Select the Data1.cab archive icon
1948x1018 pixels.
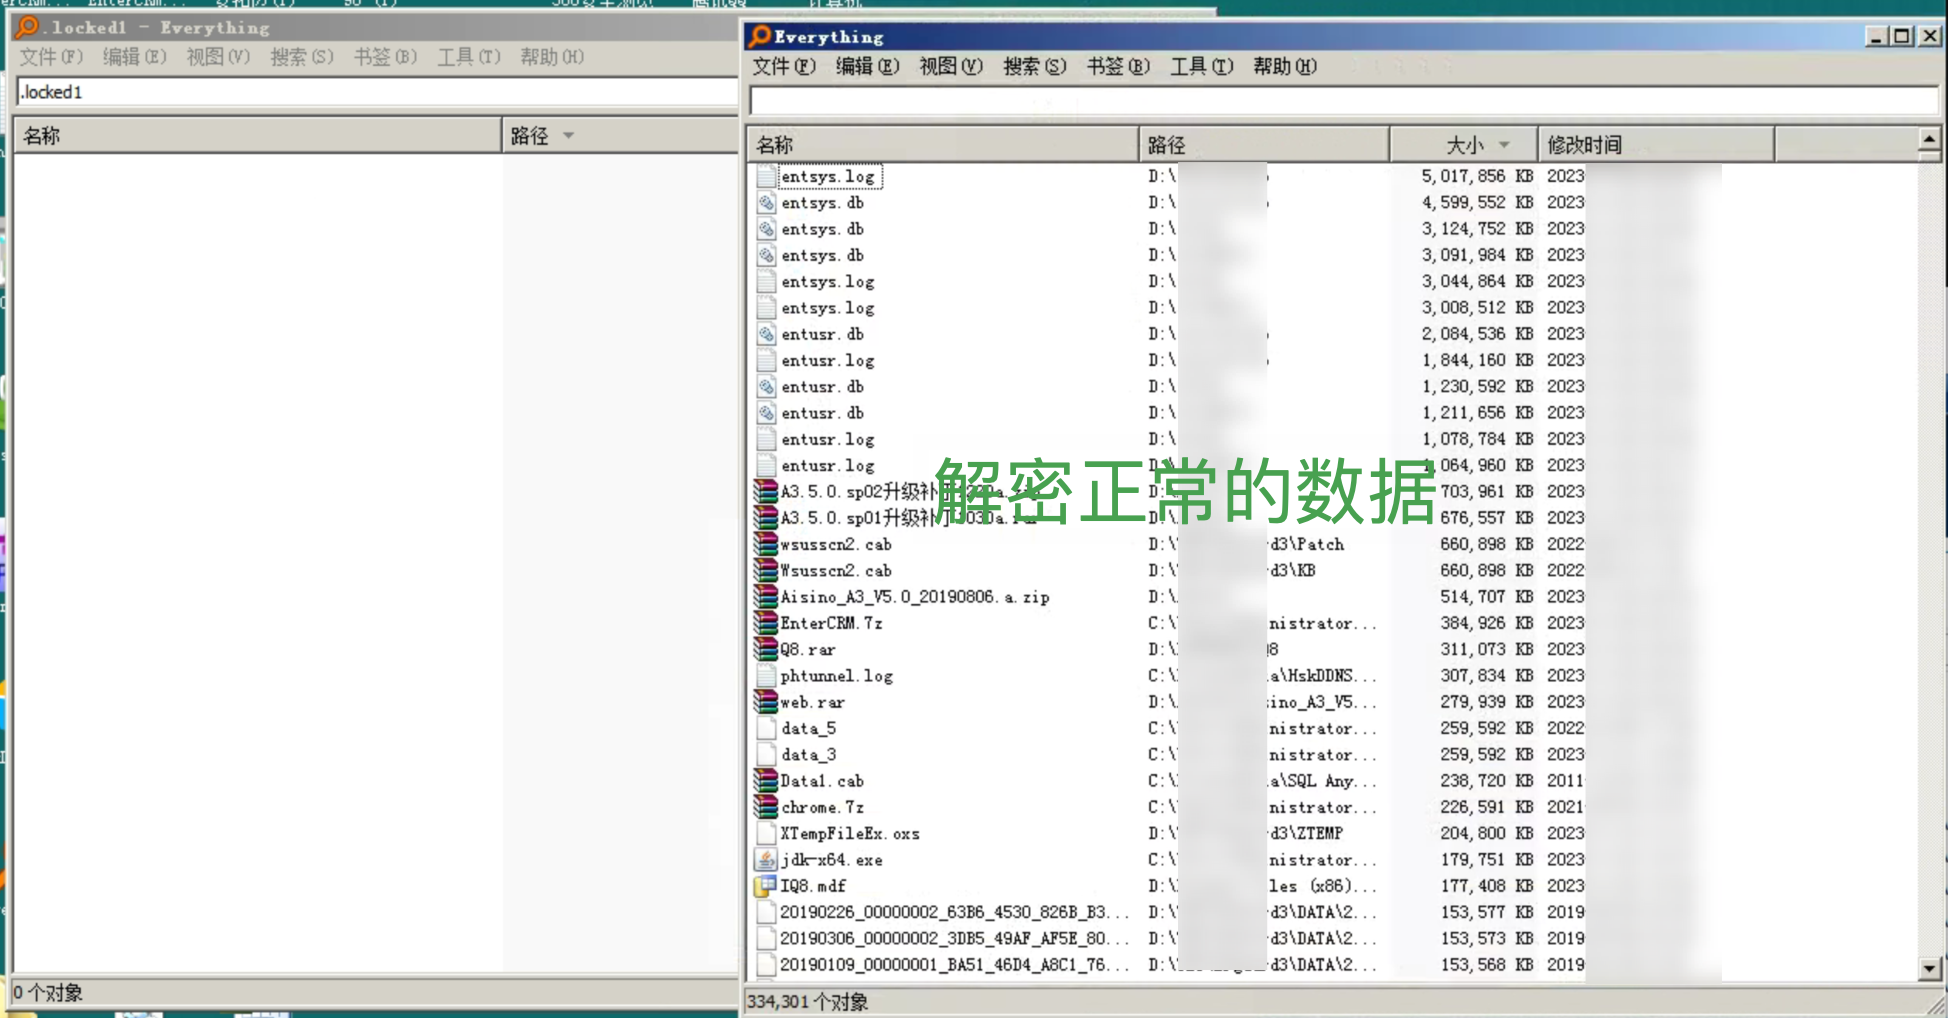pyautogui.click(x=766, y=781)
